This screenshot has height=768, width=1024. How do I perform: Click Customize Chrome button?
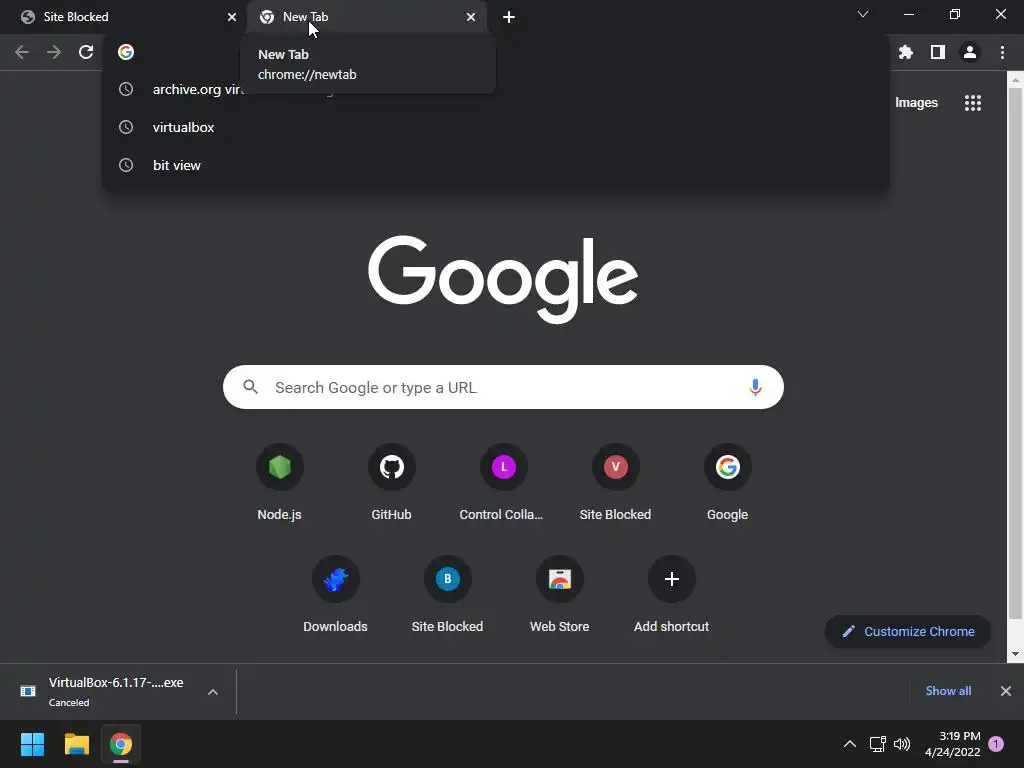(908, 632)
